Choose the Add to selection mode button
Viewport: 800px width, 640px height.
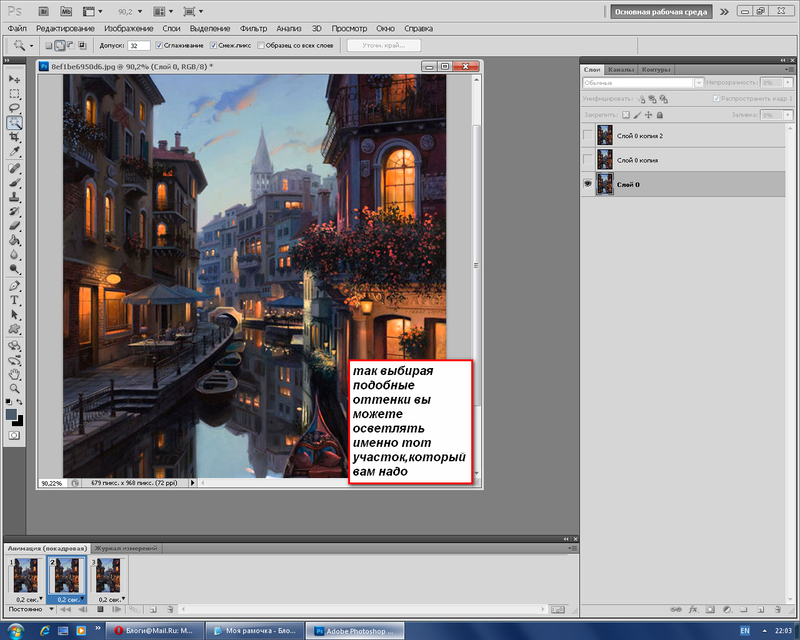pyautogui.click(x=60, y=46)
